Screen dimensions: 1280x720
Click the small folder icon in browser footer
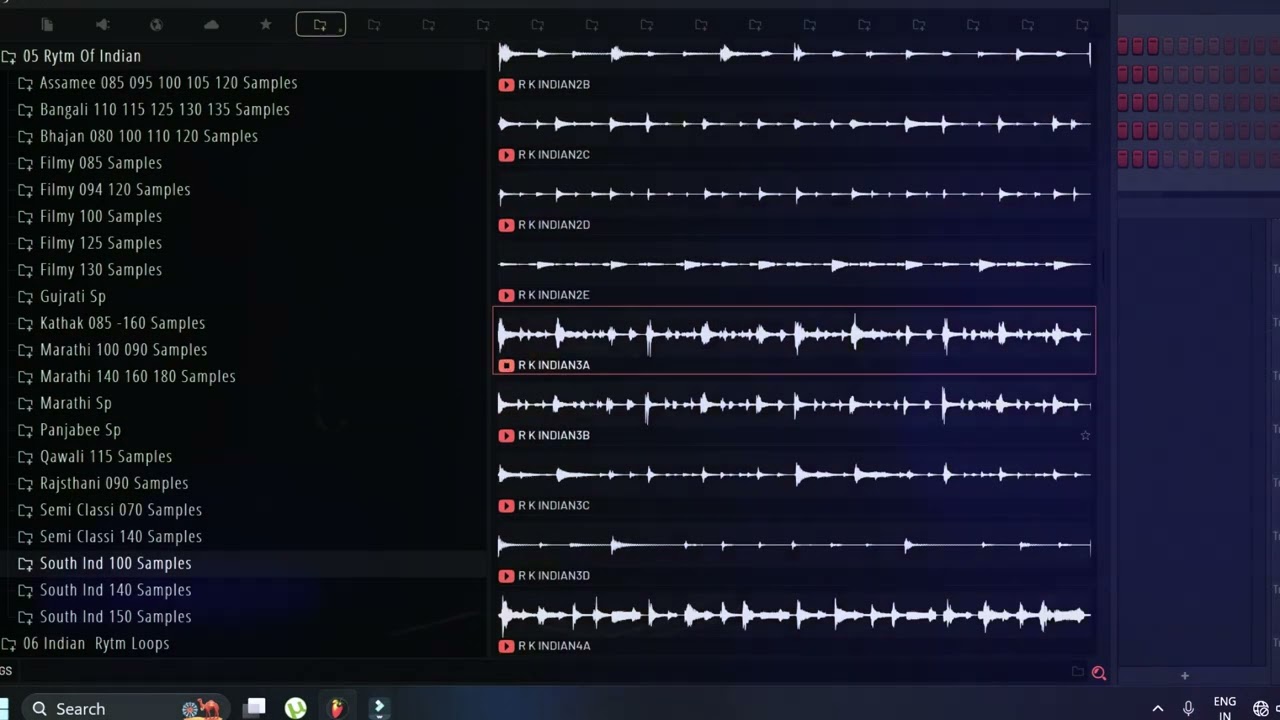(x=1077, y=672)
